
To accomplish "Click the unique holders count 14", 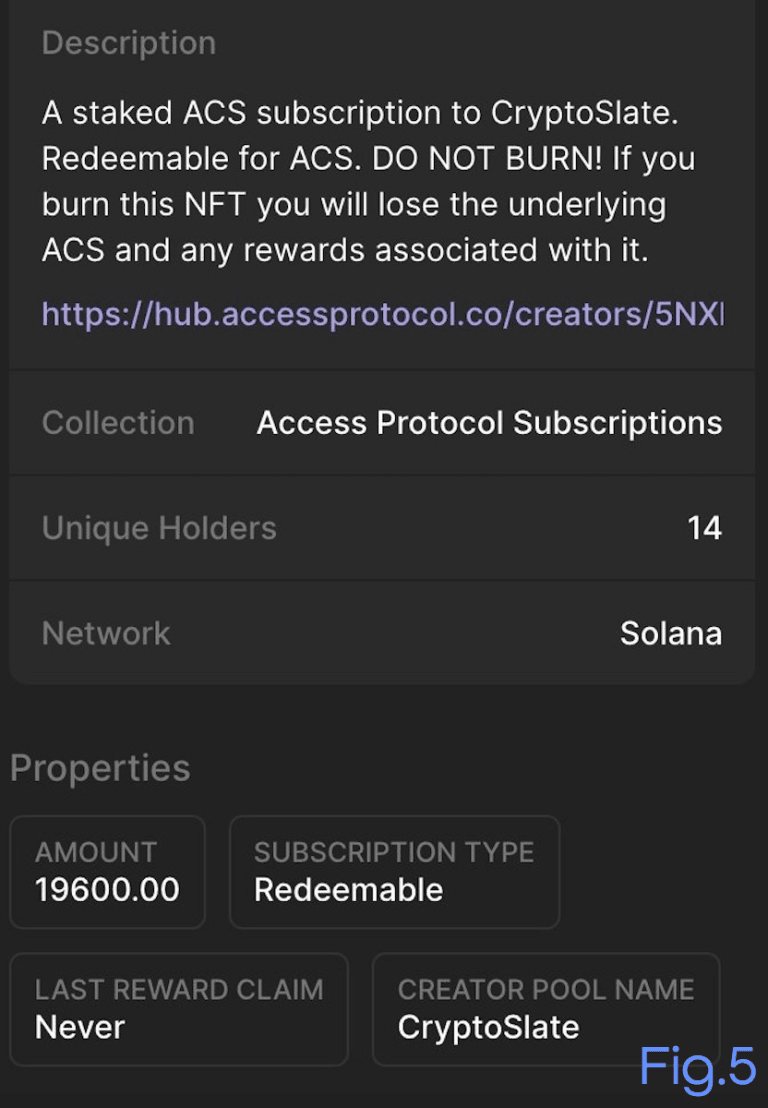I will coord(704,528).
